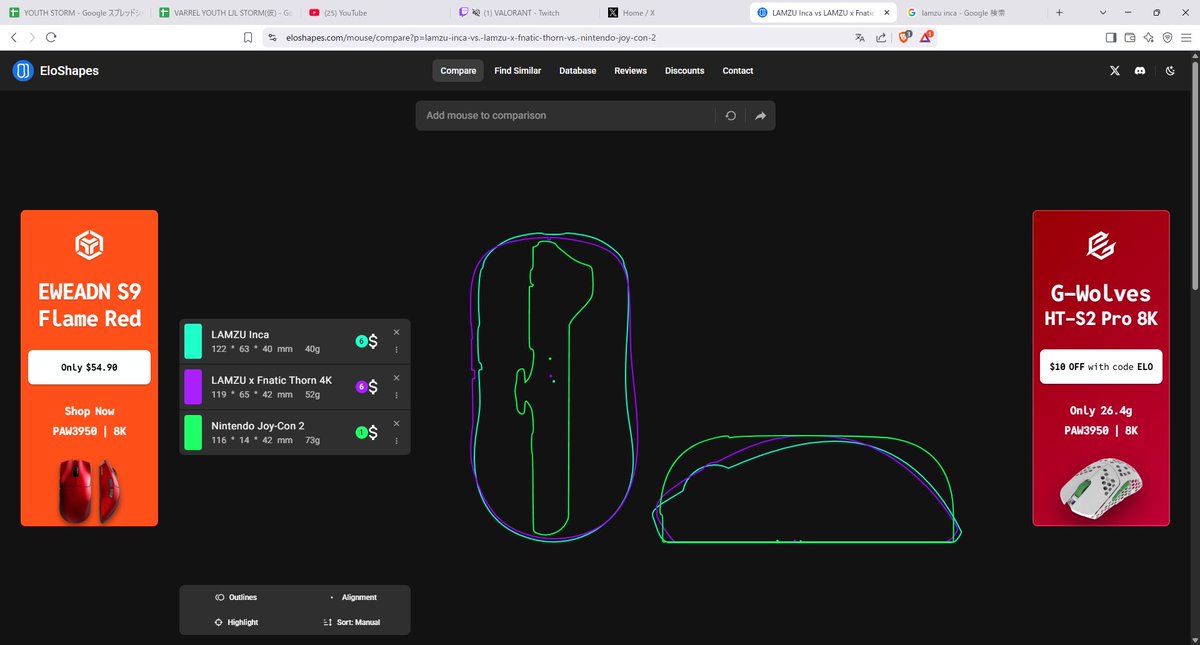Remove Nintendo Joy-Con 2 from comparison
This screenshot has width=1200, height=645.
click(396, 424)
